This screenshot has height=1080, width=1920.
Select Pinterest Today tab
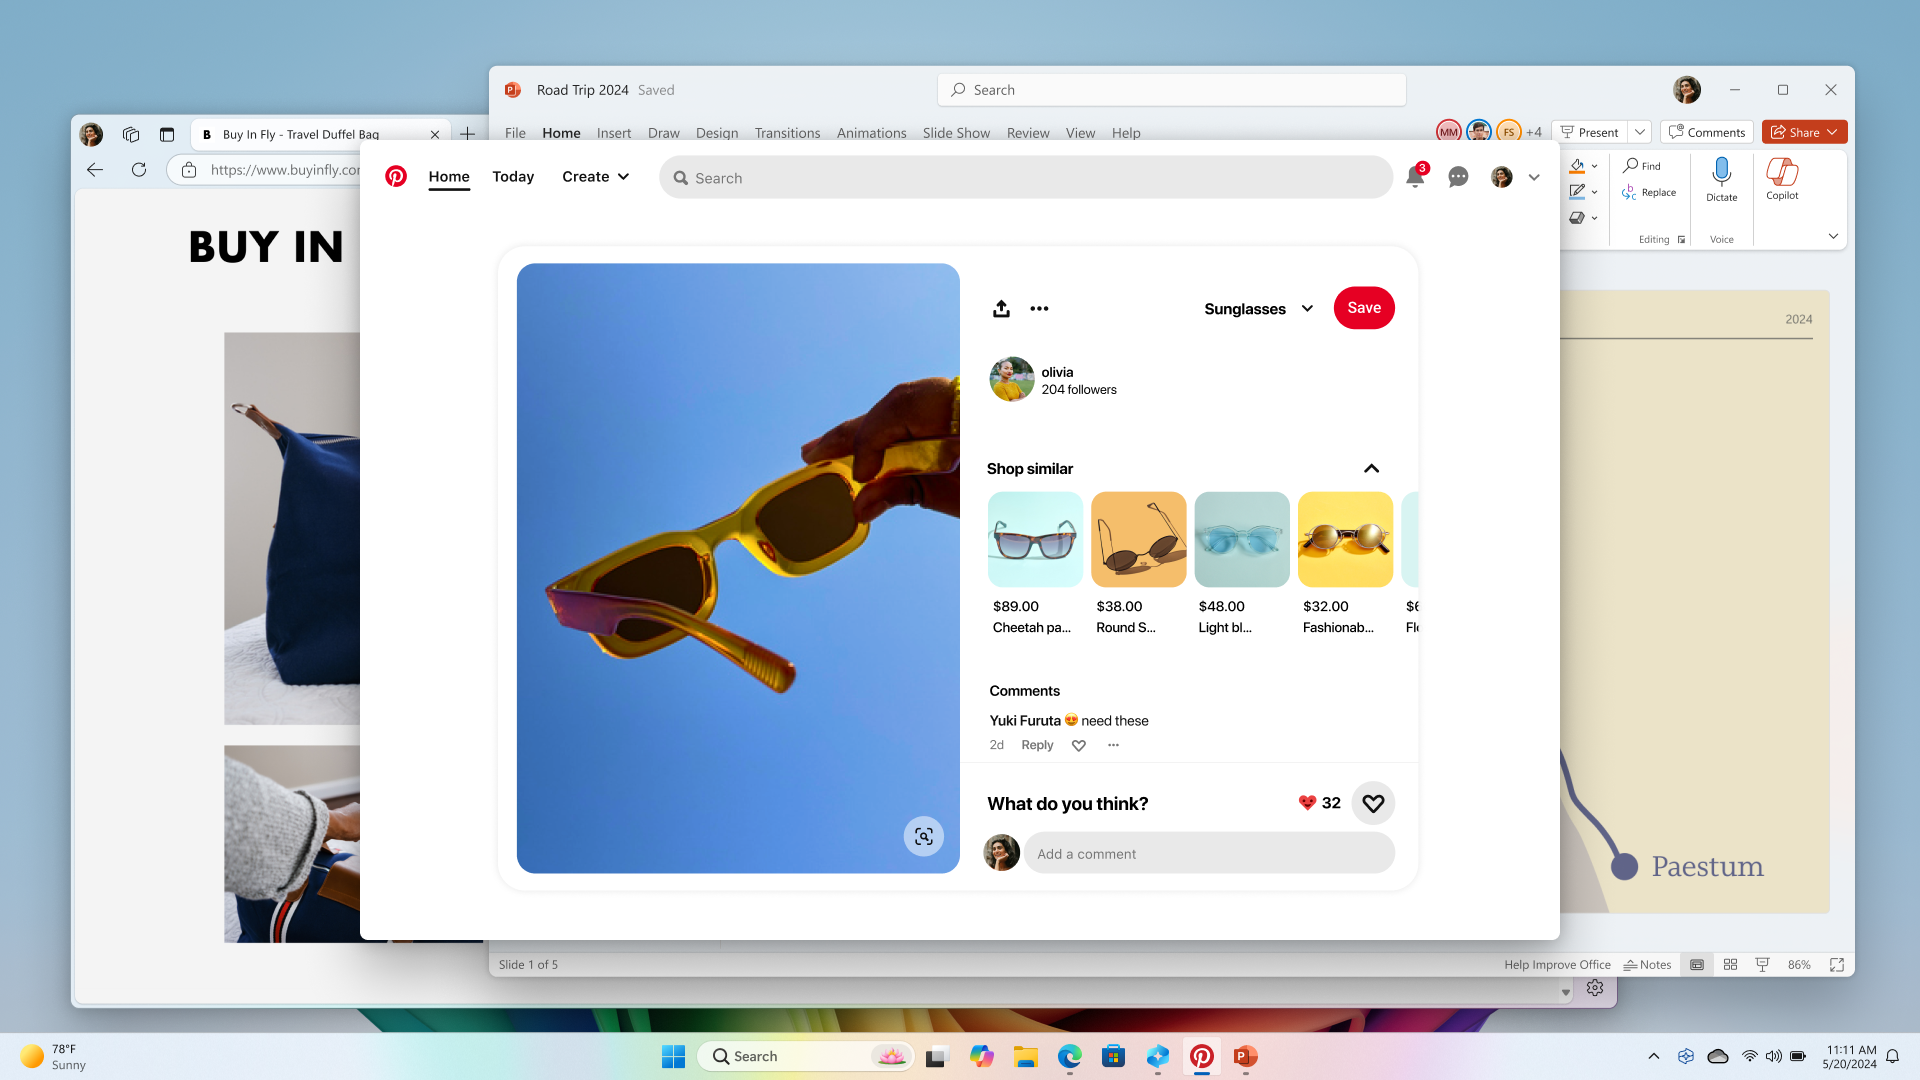click(x=513, y=177)
